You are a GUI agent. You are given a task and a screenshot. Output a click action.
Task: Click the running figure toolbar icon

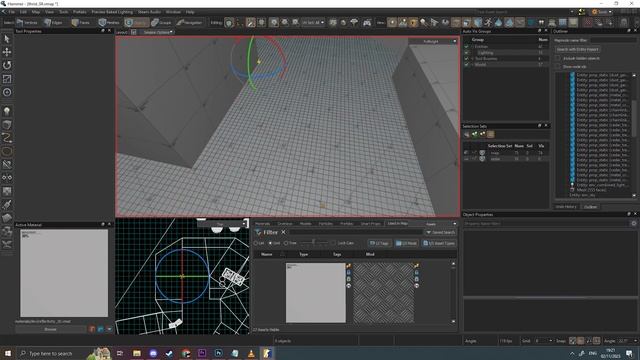click(x=488, y=22)
